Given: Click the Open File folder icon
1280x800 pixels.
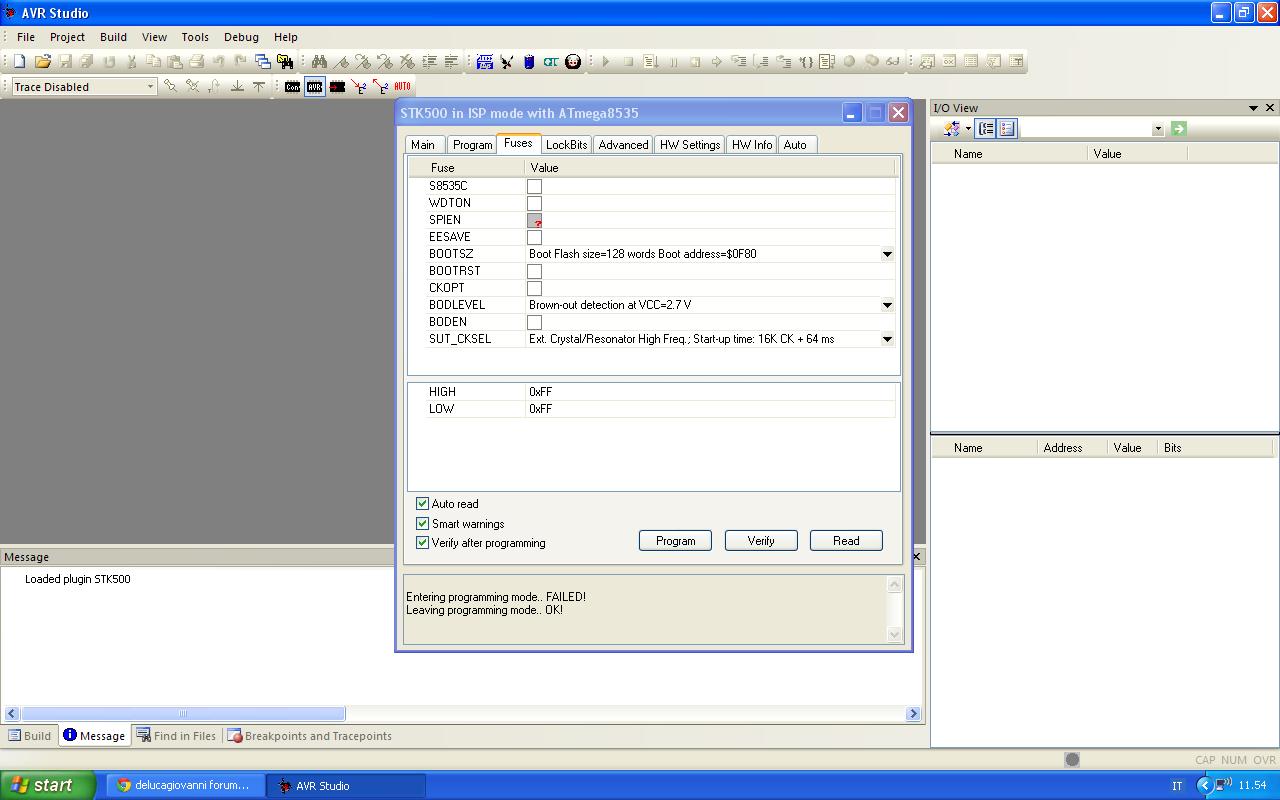Looking at the screenshot, I should coord(42,61).
